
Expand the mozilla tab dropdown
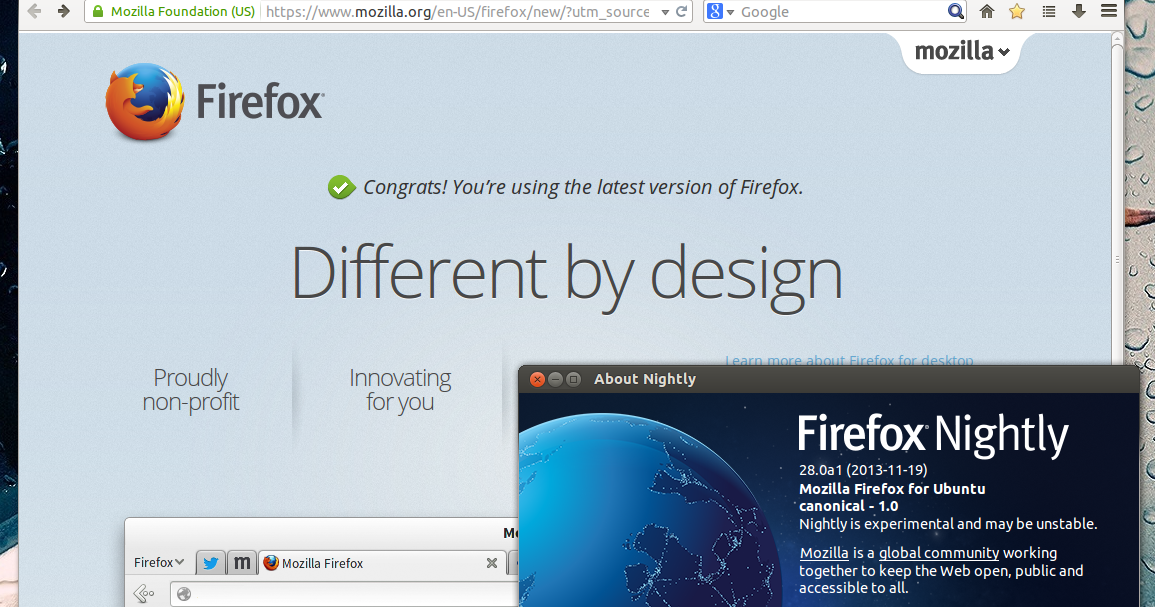point(961,52)
